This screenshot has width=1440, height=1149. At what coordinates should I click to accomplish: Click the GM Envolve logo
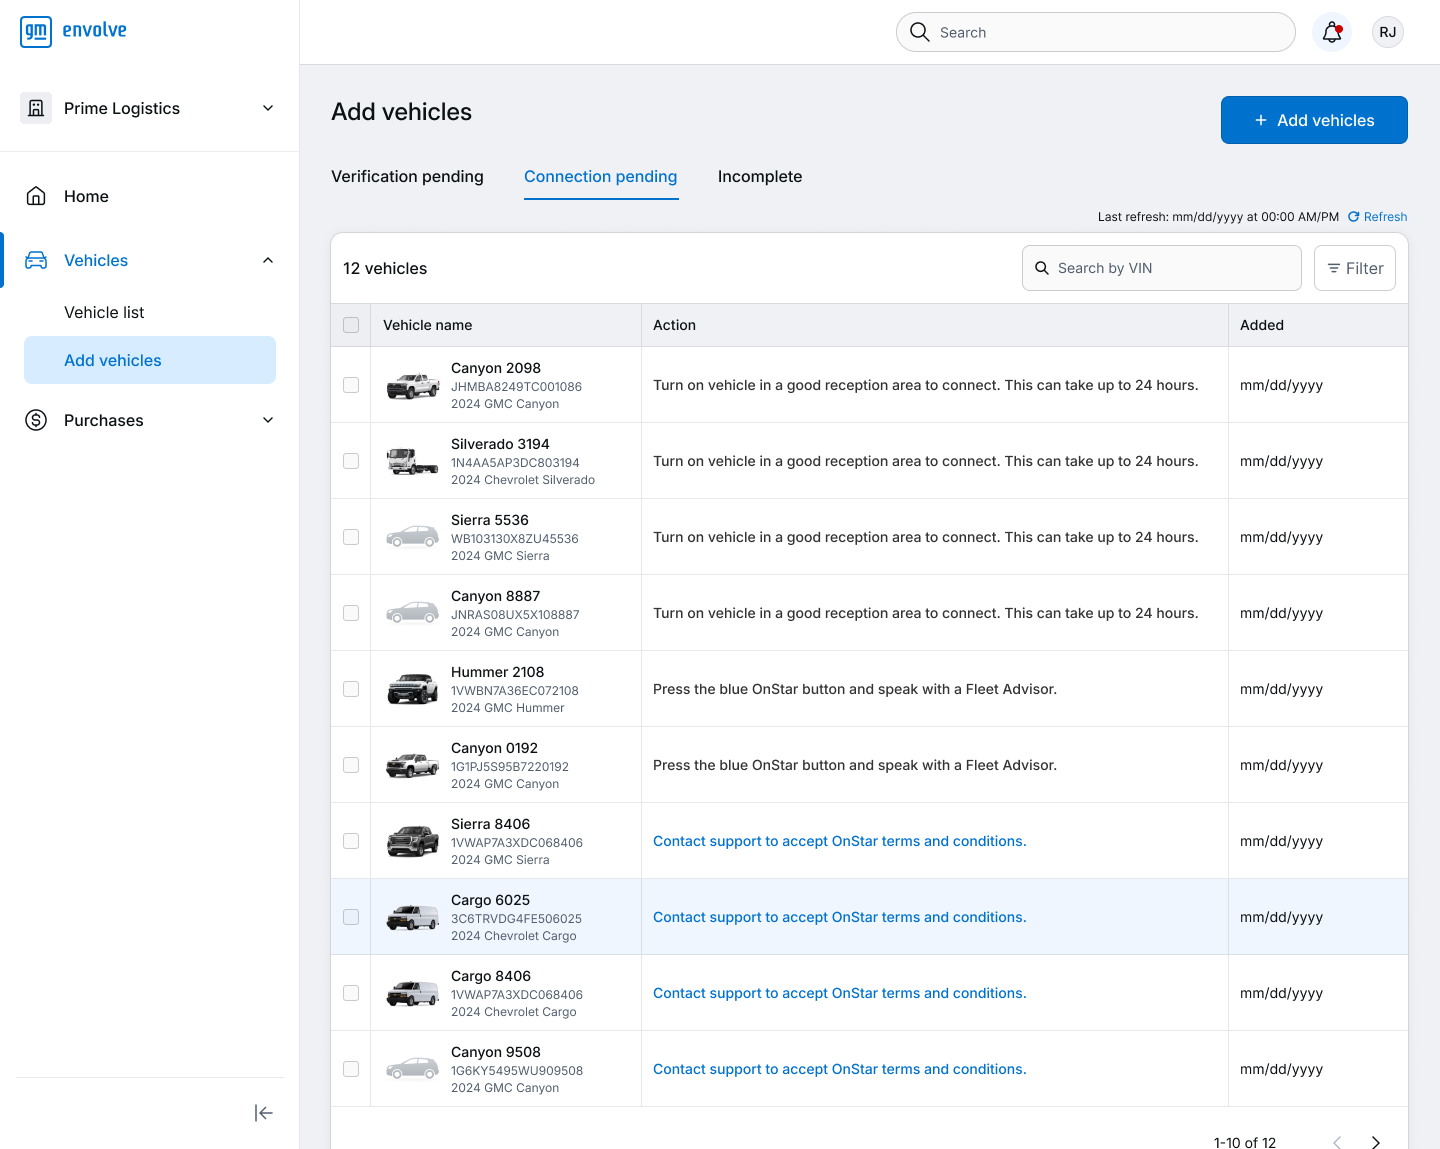click(x=73, y=31)
